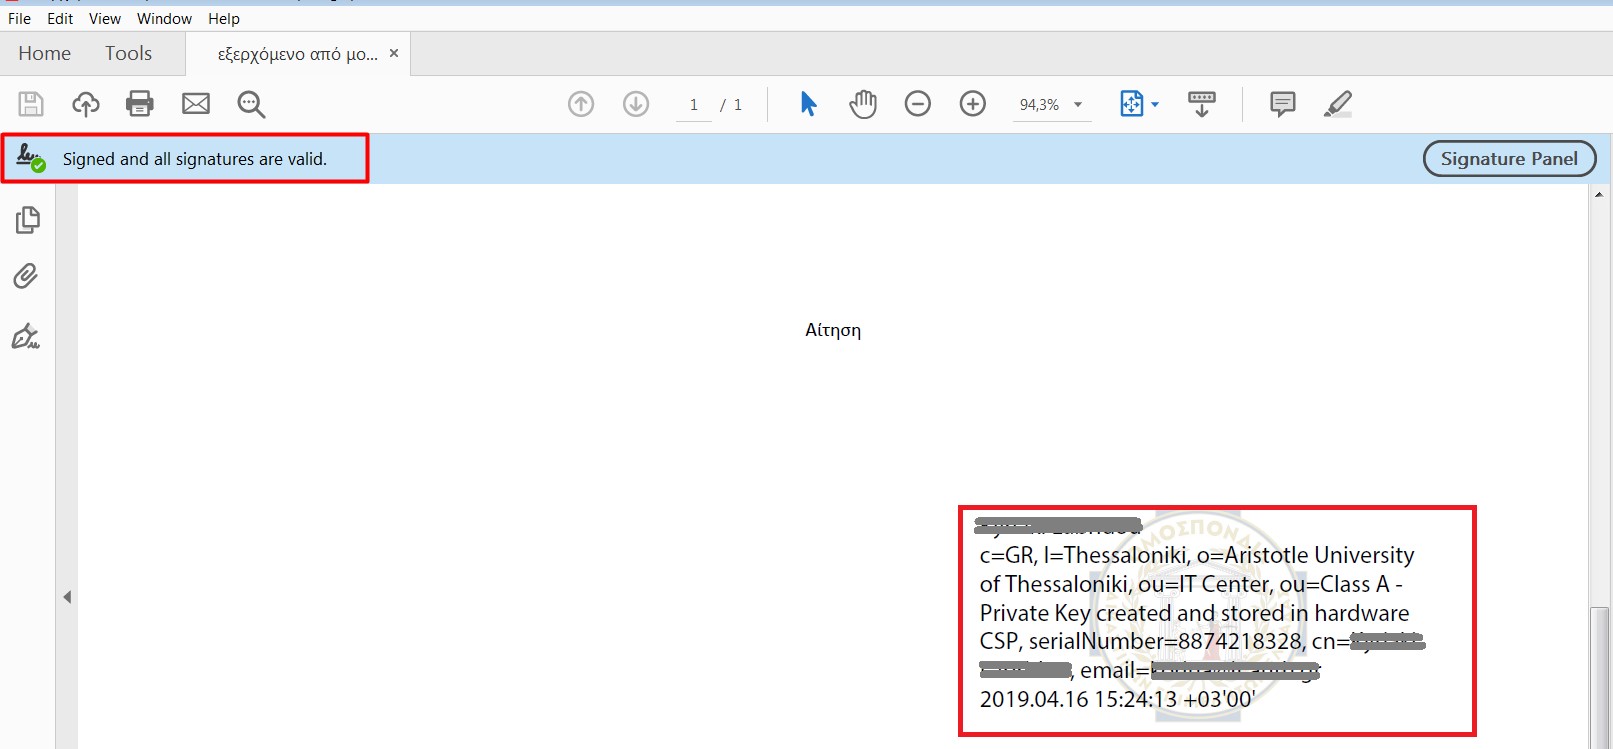Print the document via printer icon
1613x749 pixels.
click(x=140, y=104)
